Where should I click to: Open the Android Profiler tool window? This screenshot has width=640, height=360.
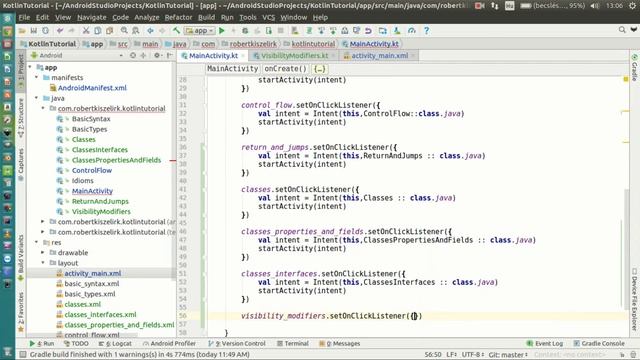[x=169, y=343]
